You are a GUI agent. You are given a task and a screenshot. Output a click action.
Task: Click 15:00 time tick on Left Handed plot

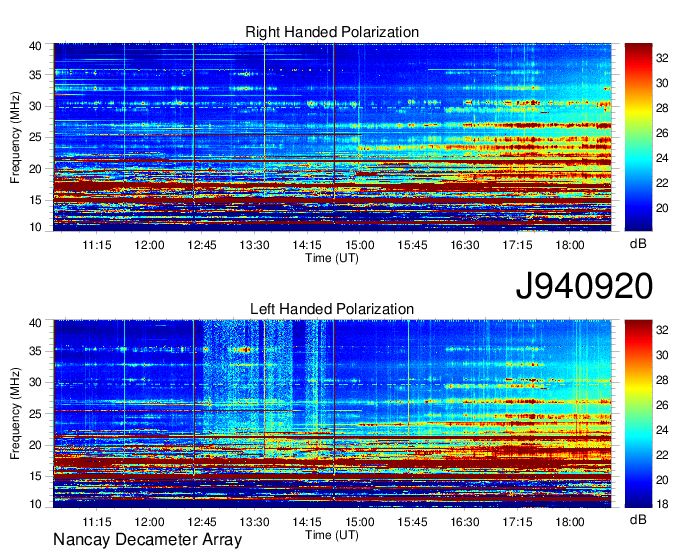click(x=360, y=522)
